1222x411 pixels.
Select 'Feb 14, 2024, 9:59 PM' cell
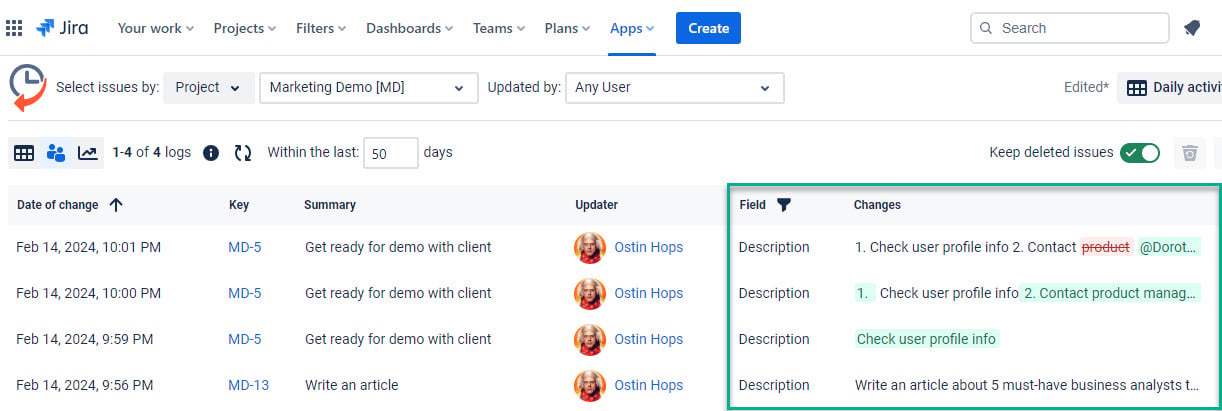(85, 339)
